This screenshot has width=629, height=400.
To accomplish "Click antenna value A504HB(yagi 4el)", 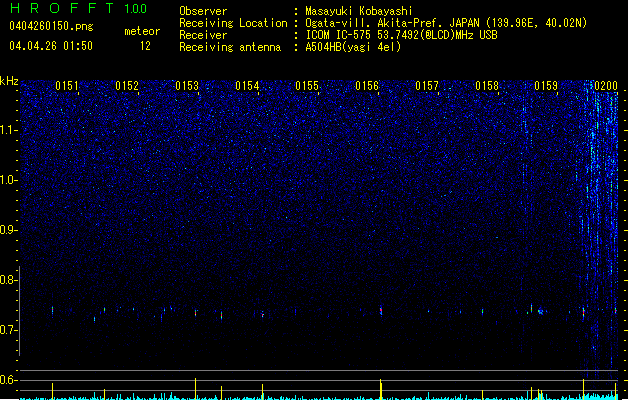I will (353, 47).
